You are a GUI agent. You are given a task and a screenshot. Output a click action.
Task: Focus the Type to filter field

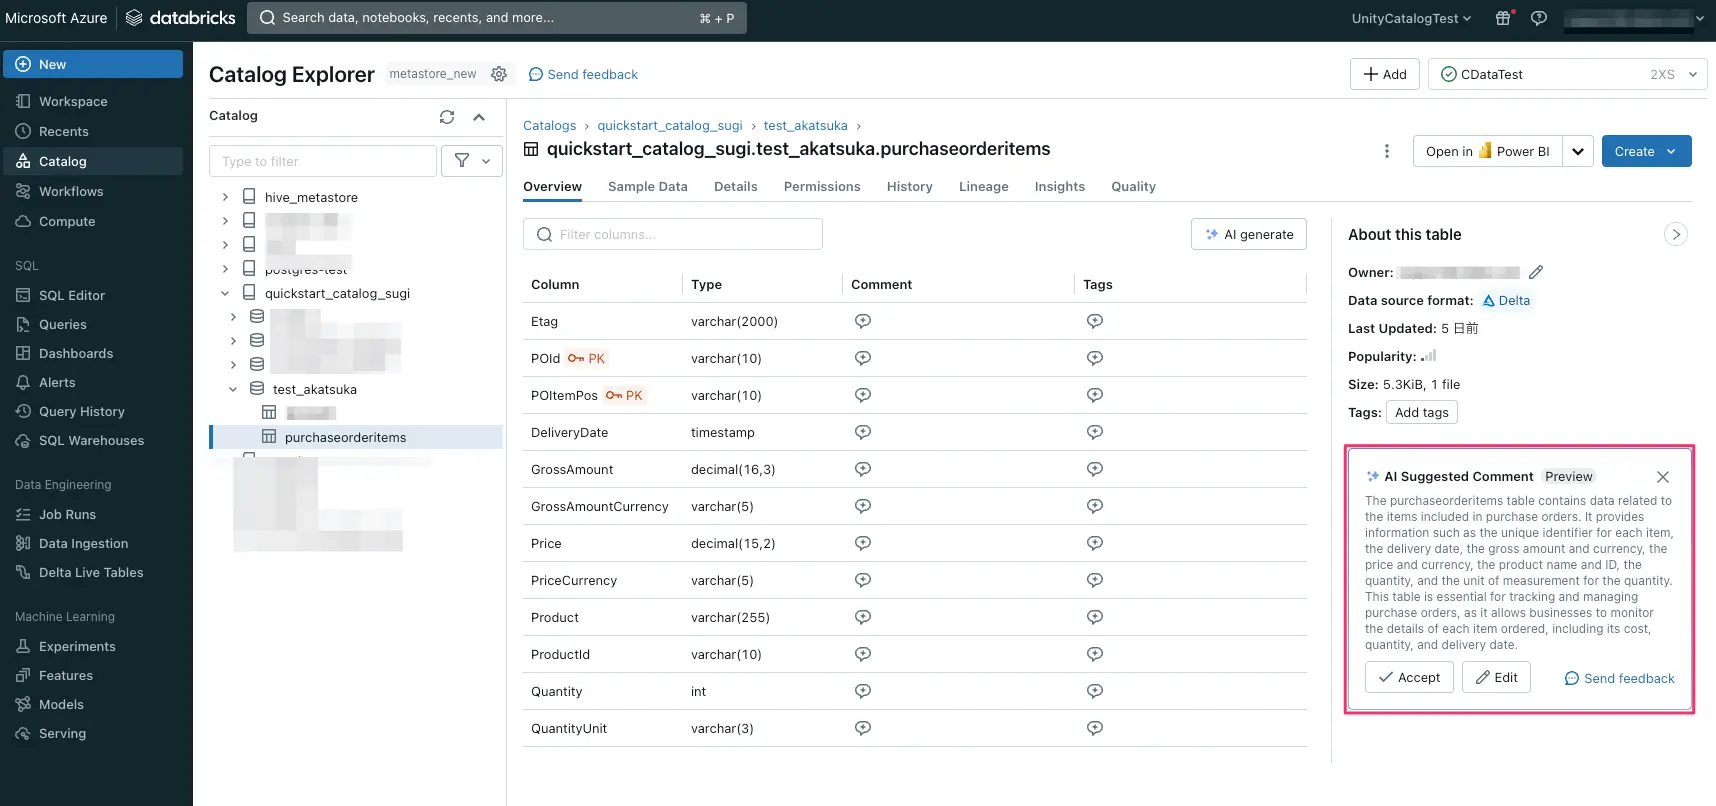click(x=323, y=161)
